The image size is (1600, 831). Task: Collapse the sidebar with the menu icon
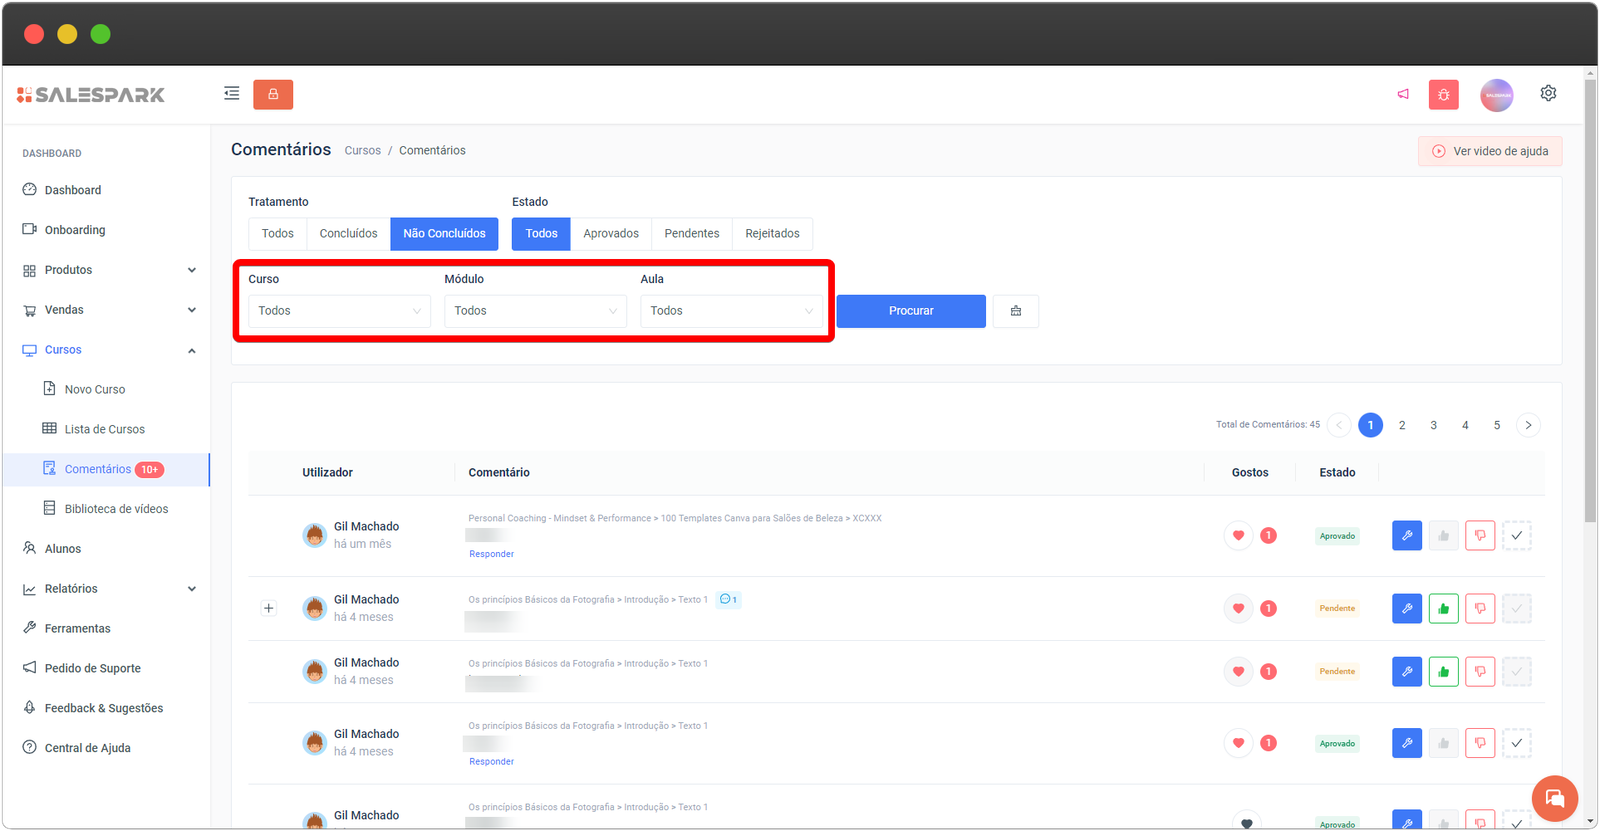click(x=232, y=94)
